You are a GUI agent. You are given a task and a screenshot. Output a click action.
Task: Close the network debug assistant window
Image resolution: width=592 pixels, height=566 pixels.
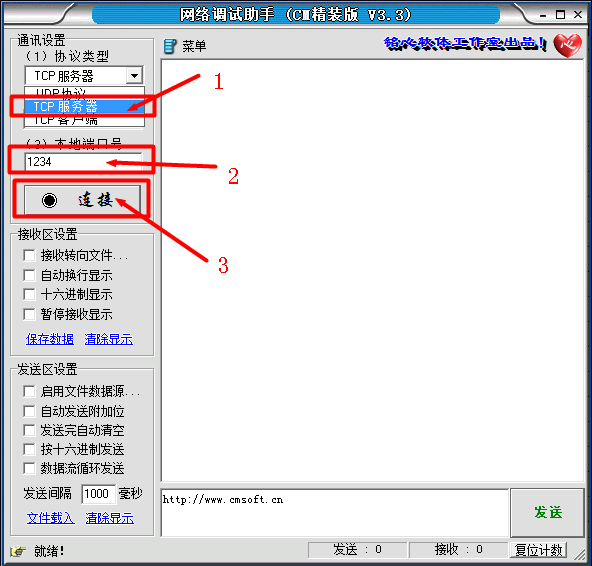click(x=578, y=14)
